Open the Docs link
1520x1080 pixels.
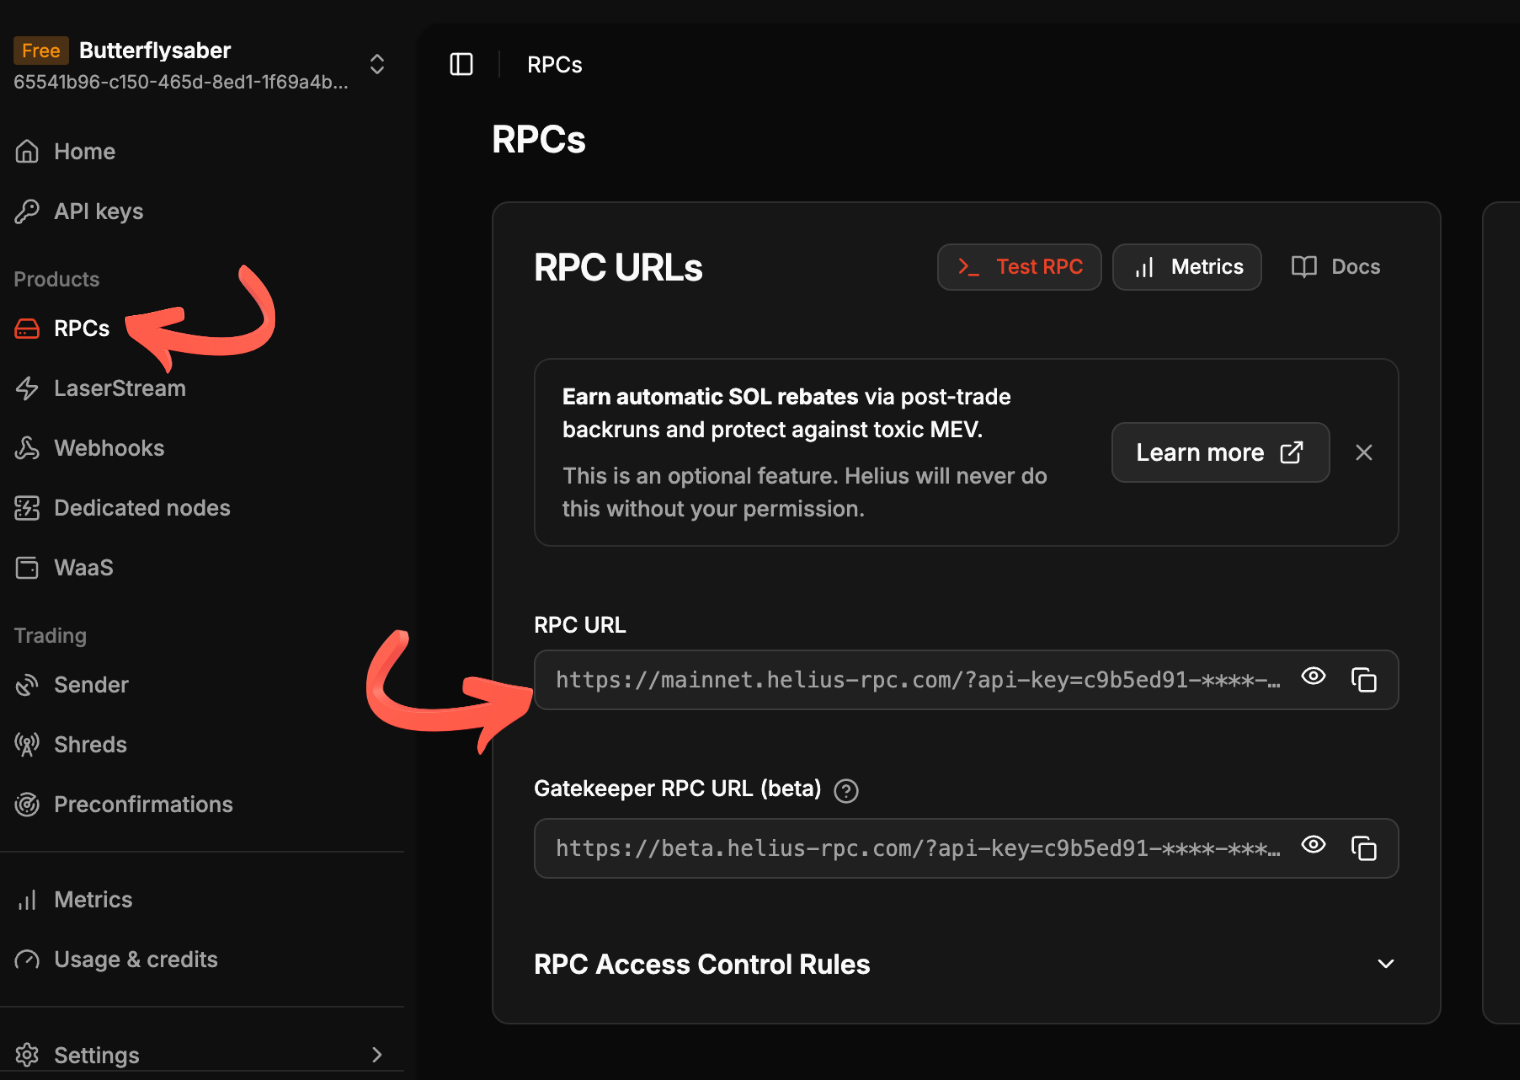point(1335,267)
